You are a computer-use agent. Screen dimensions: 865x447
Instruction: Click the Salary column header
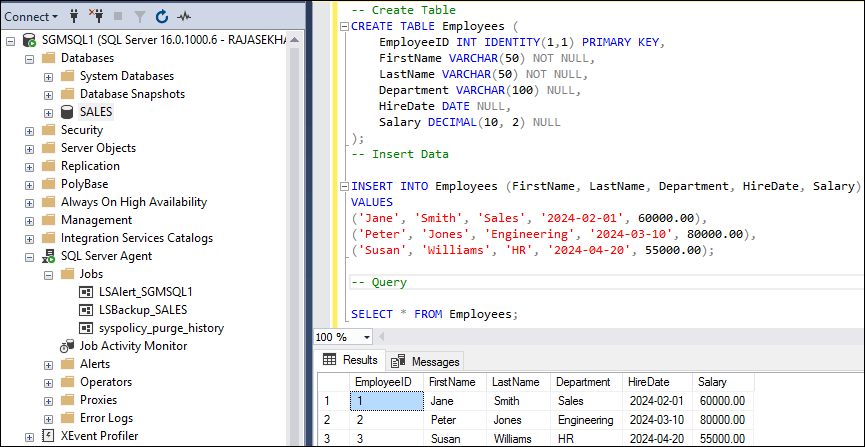[x=712, y=382]
